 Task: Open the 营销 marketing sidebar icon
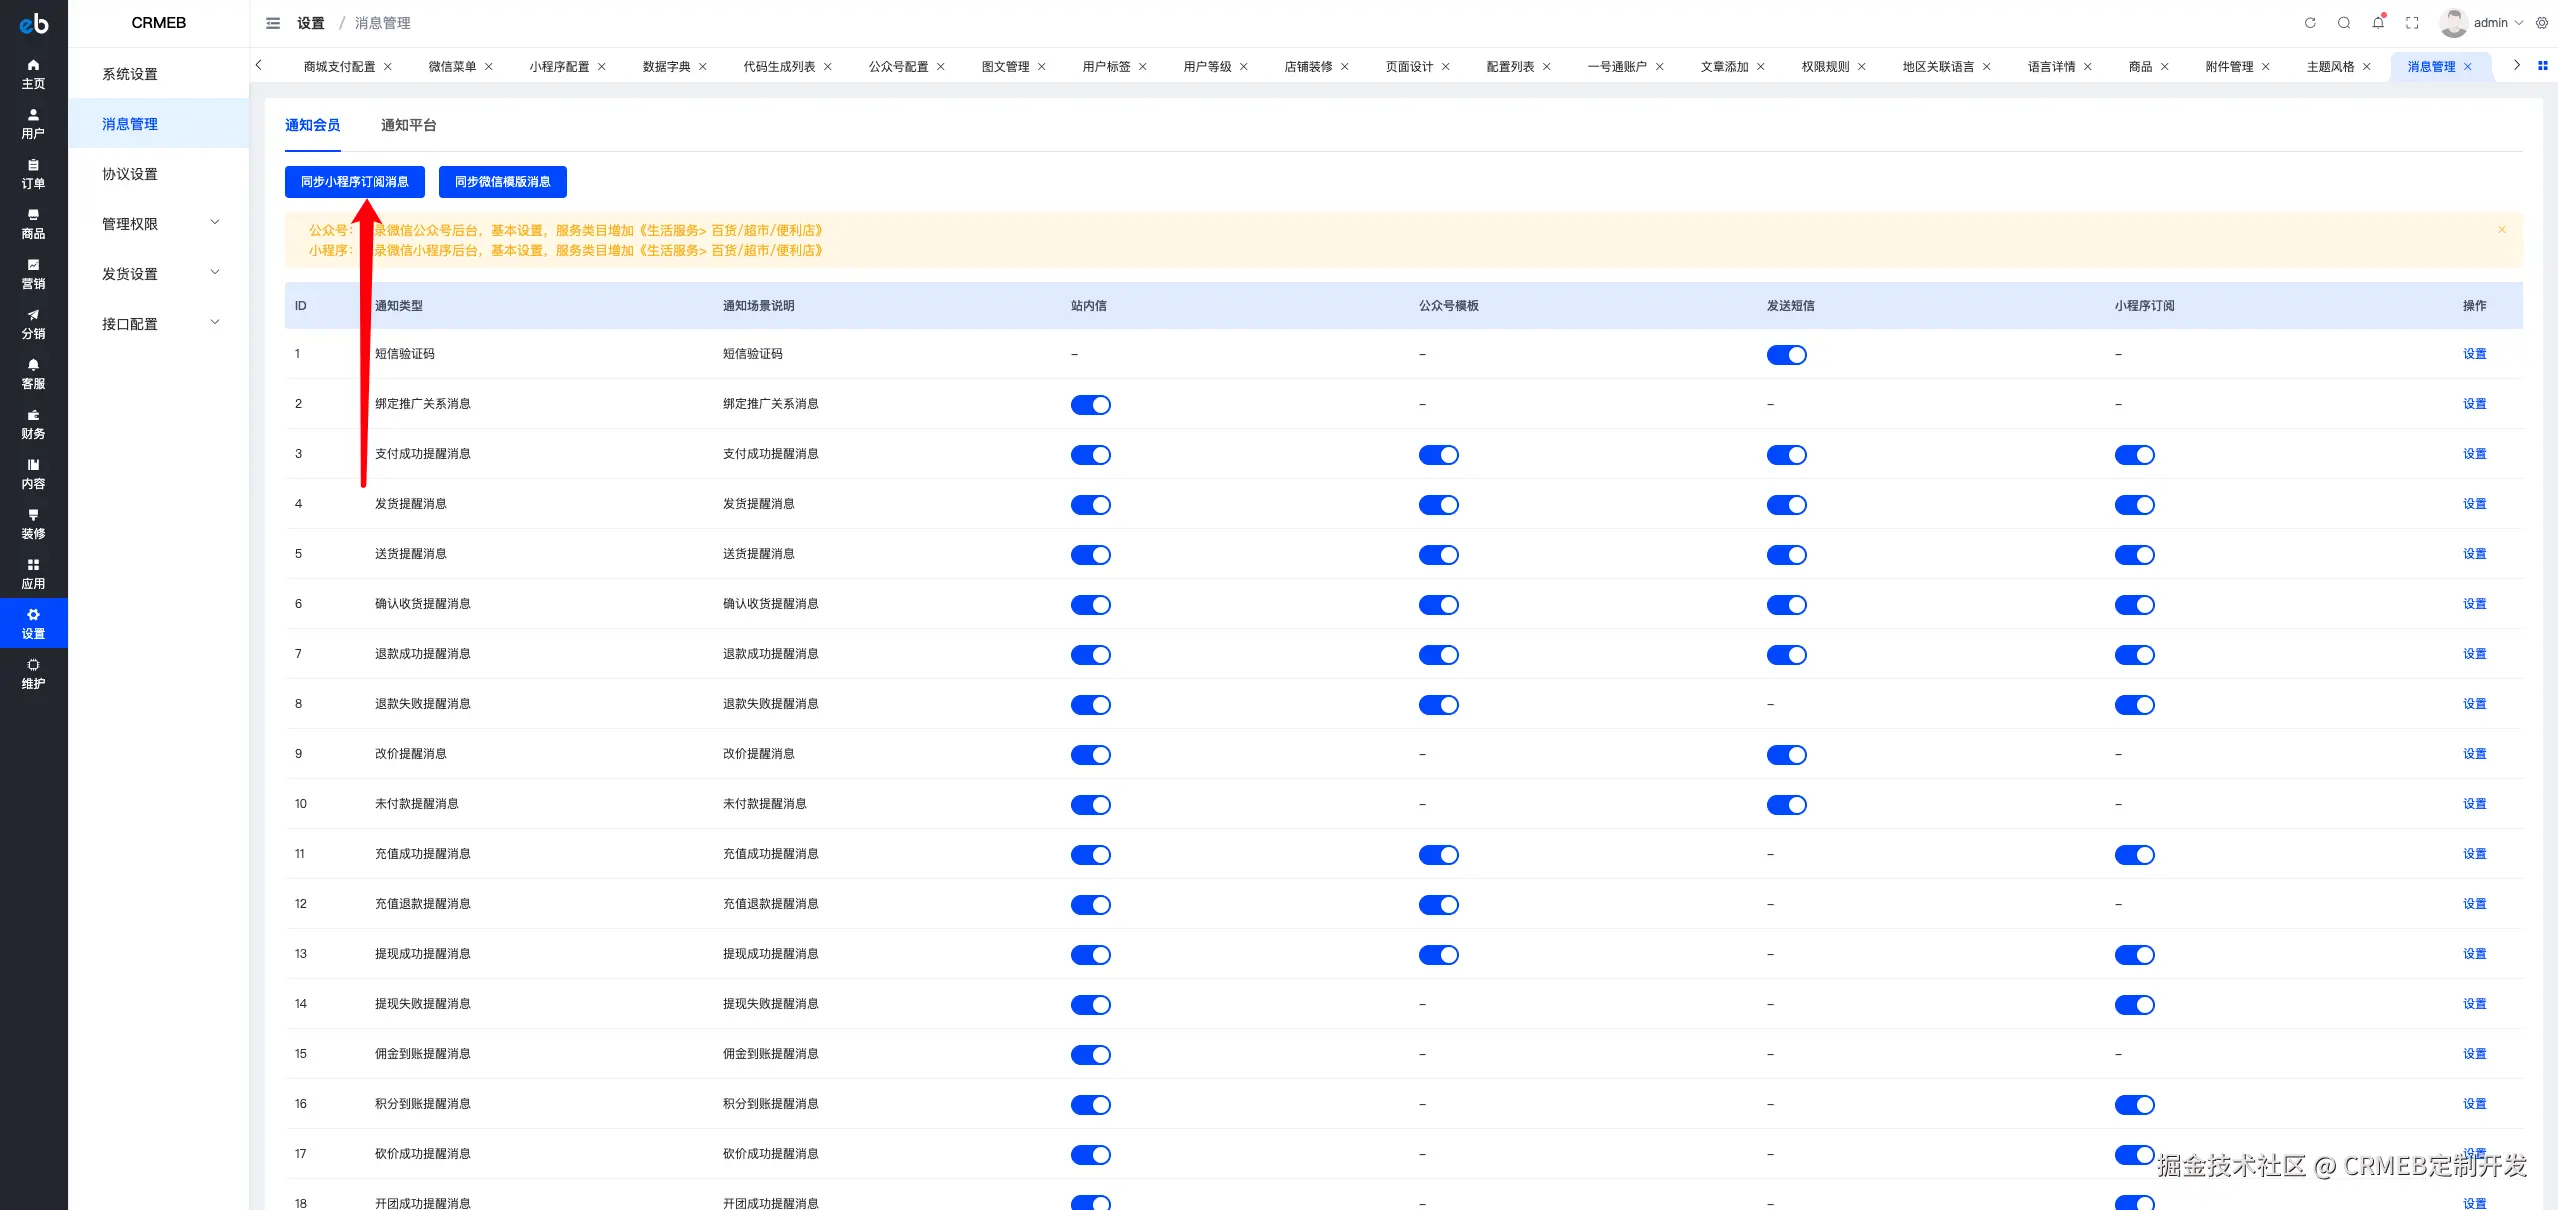tap(33, 273)
